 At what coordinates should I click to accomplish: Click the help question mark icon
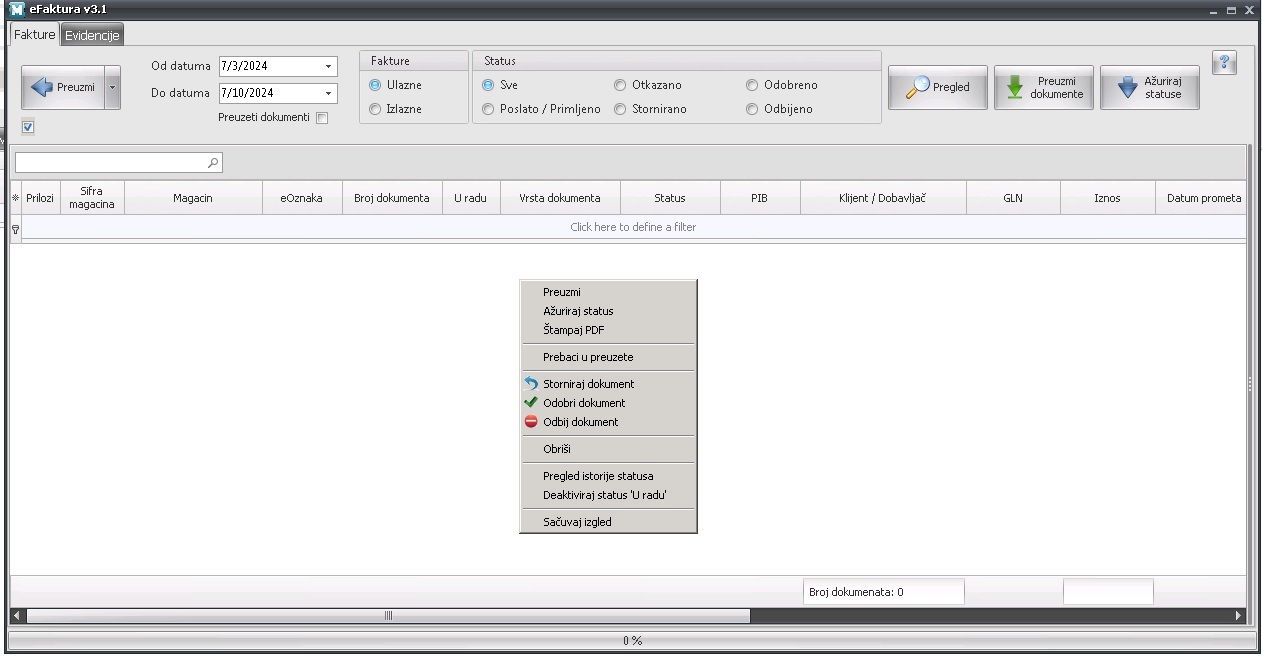(1224, 63)
